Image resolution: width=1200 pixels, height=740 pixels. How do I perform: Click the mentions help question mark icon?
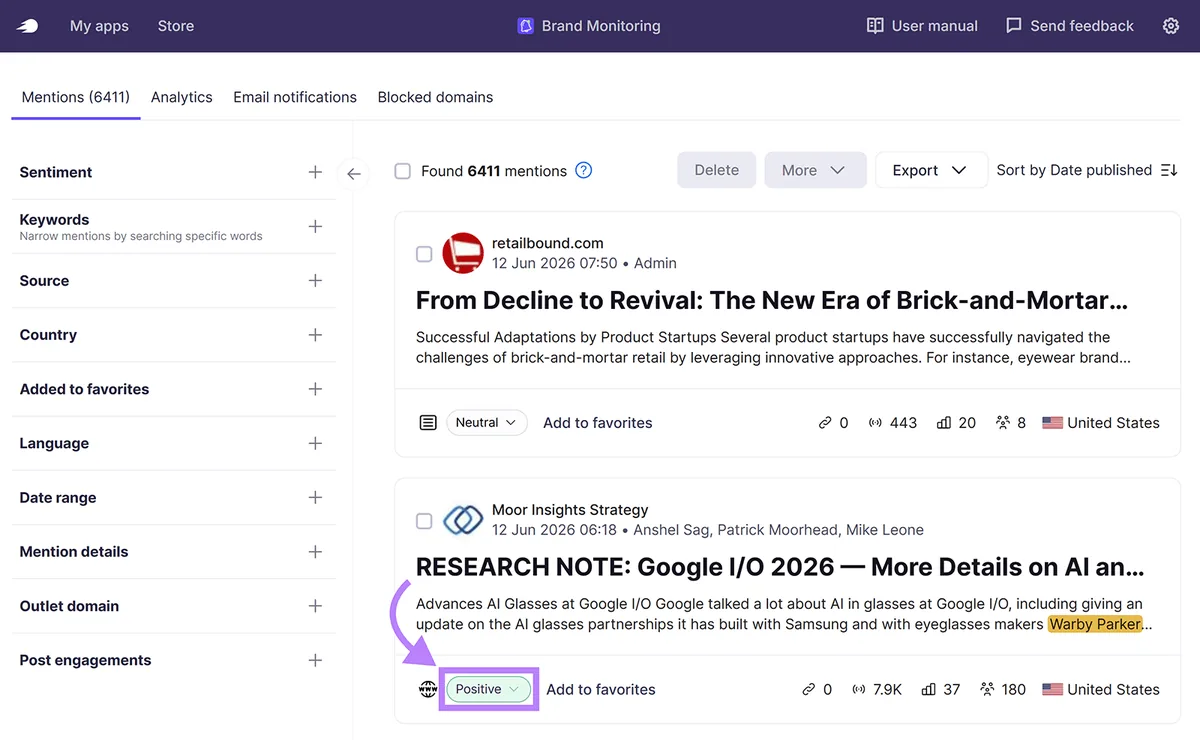click(x=584, y=170)
